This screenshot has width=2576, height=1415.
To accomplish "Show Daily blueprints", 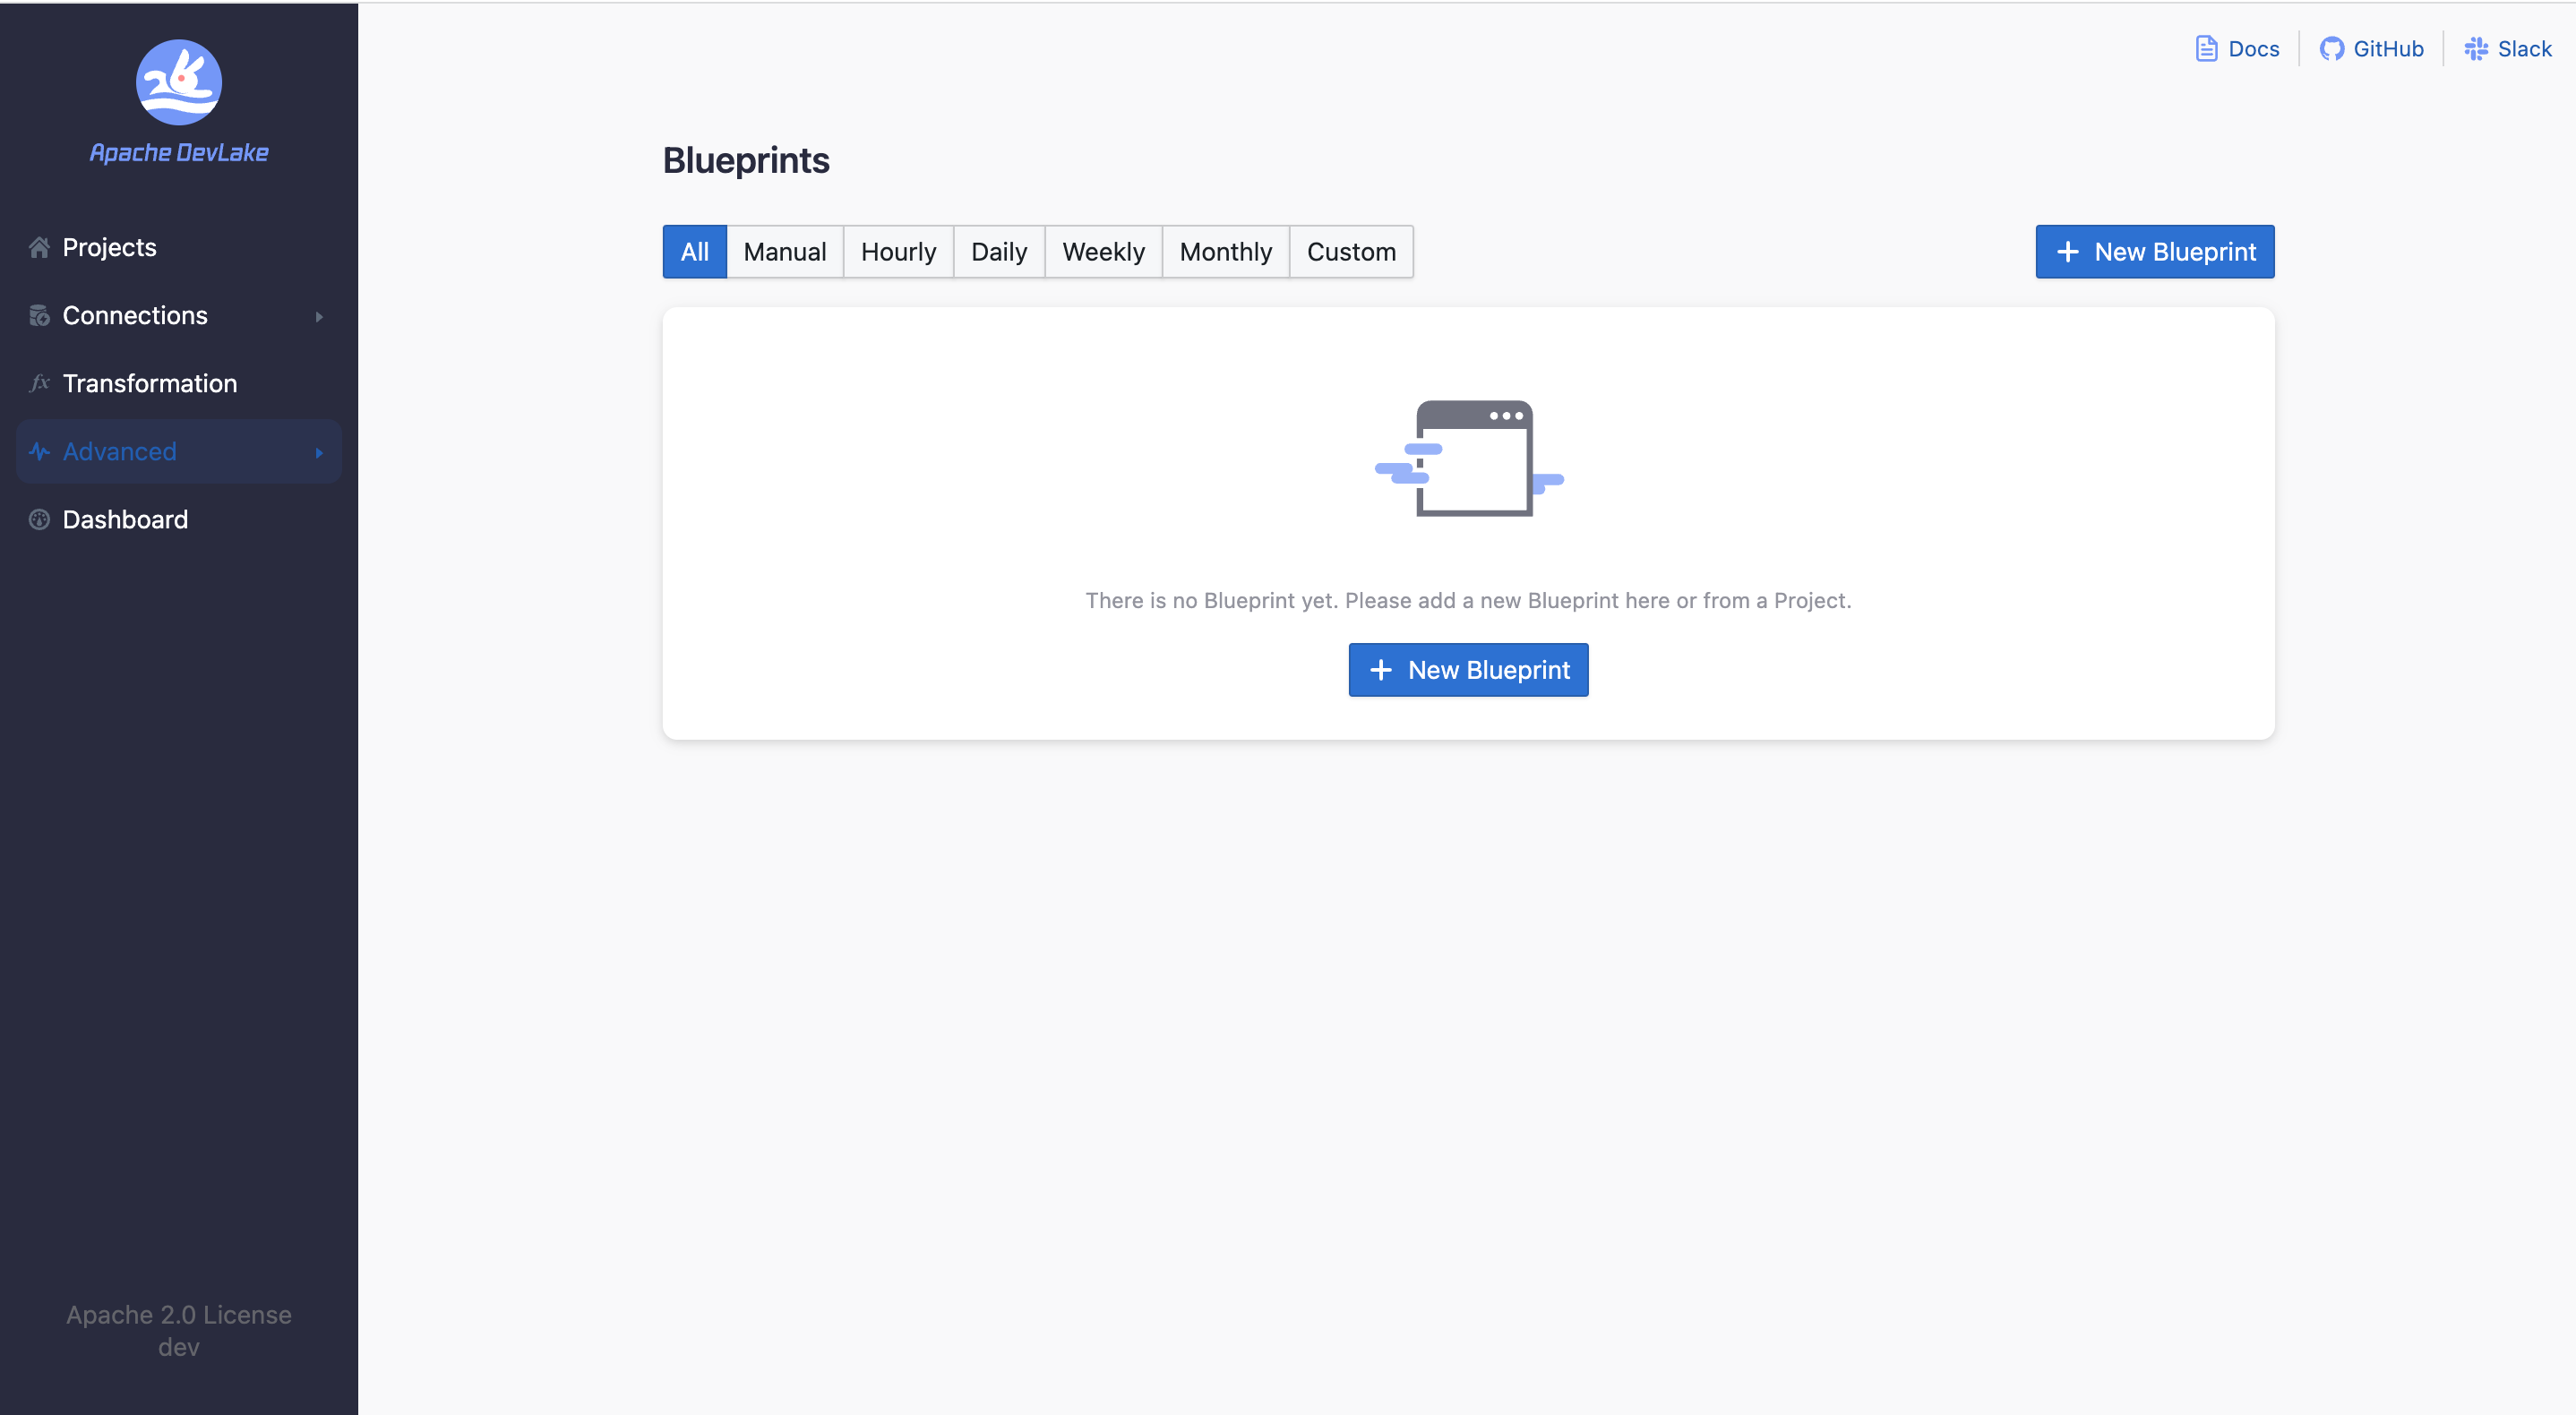I will click(x=998, y=252).
